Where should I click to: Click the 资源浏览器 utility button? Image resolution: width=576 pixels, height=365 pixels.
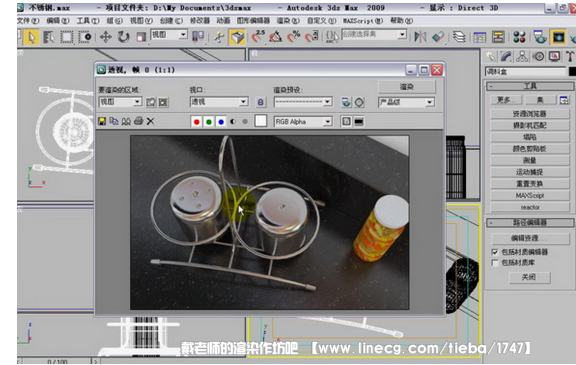tap(530, 113)
